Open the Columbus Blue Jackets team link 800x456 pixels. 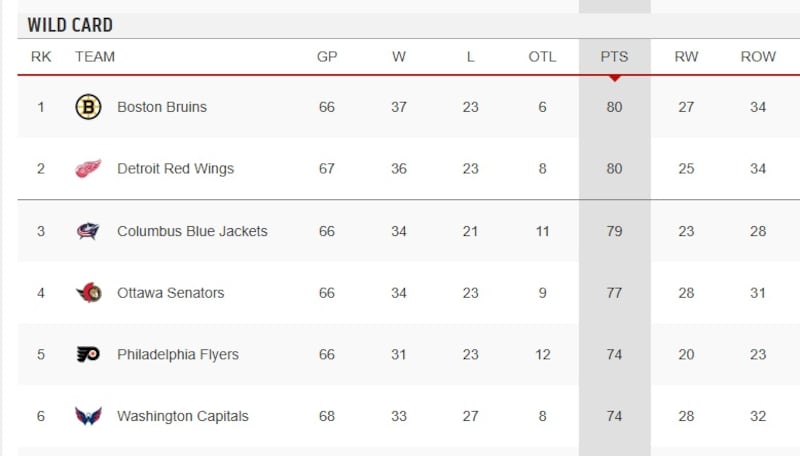[x=192, y=231]
